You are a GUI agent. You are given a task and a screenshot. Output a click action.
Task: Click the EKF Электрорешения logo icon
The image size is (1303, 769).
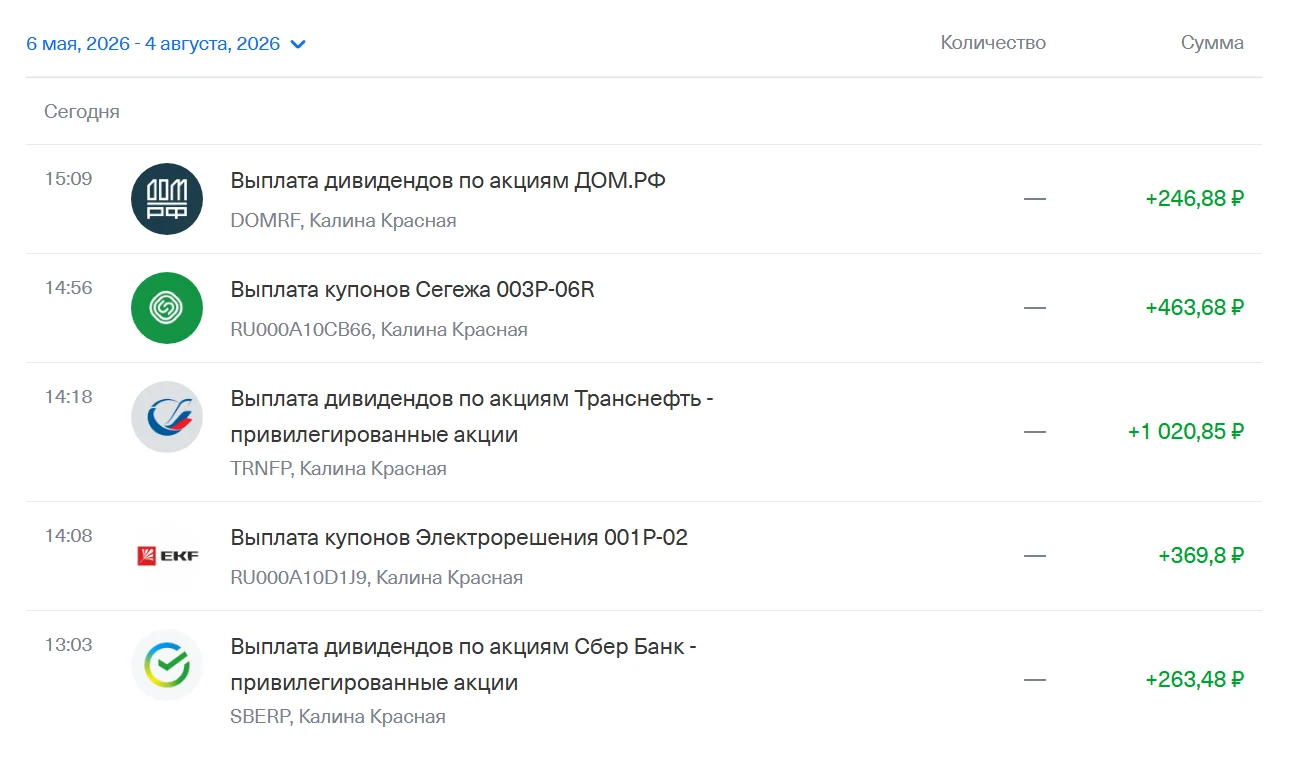(x=167, y=556)
